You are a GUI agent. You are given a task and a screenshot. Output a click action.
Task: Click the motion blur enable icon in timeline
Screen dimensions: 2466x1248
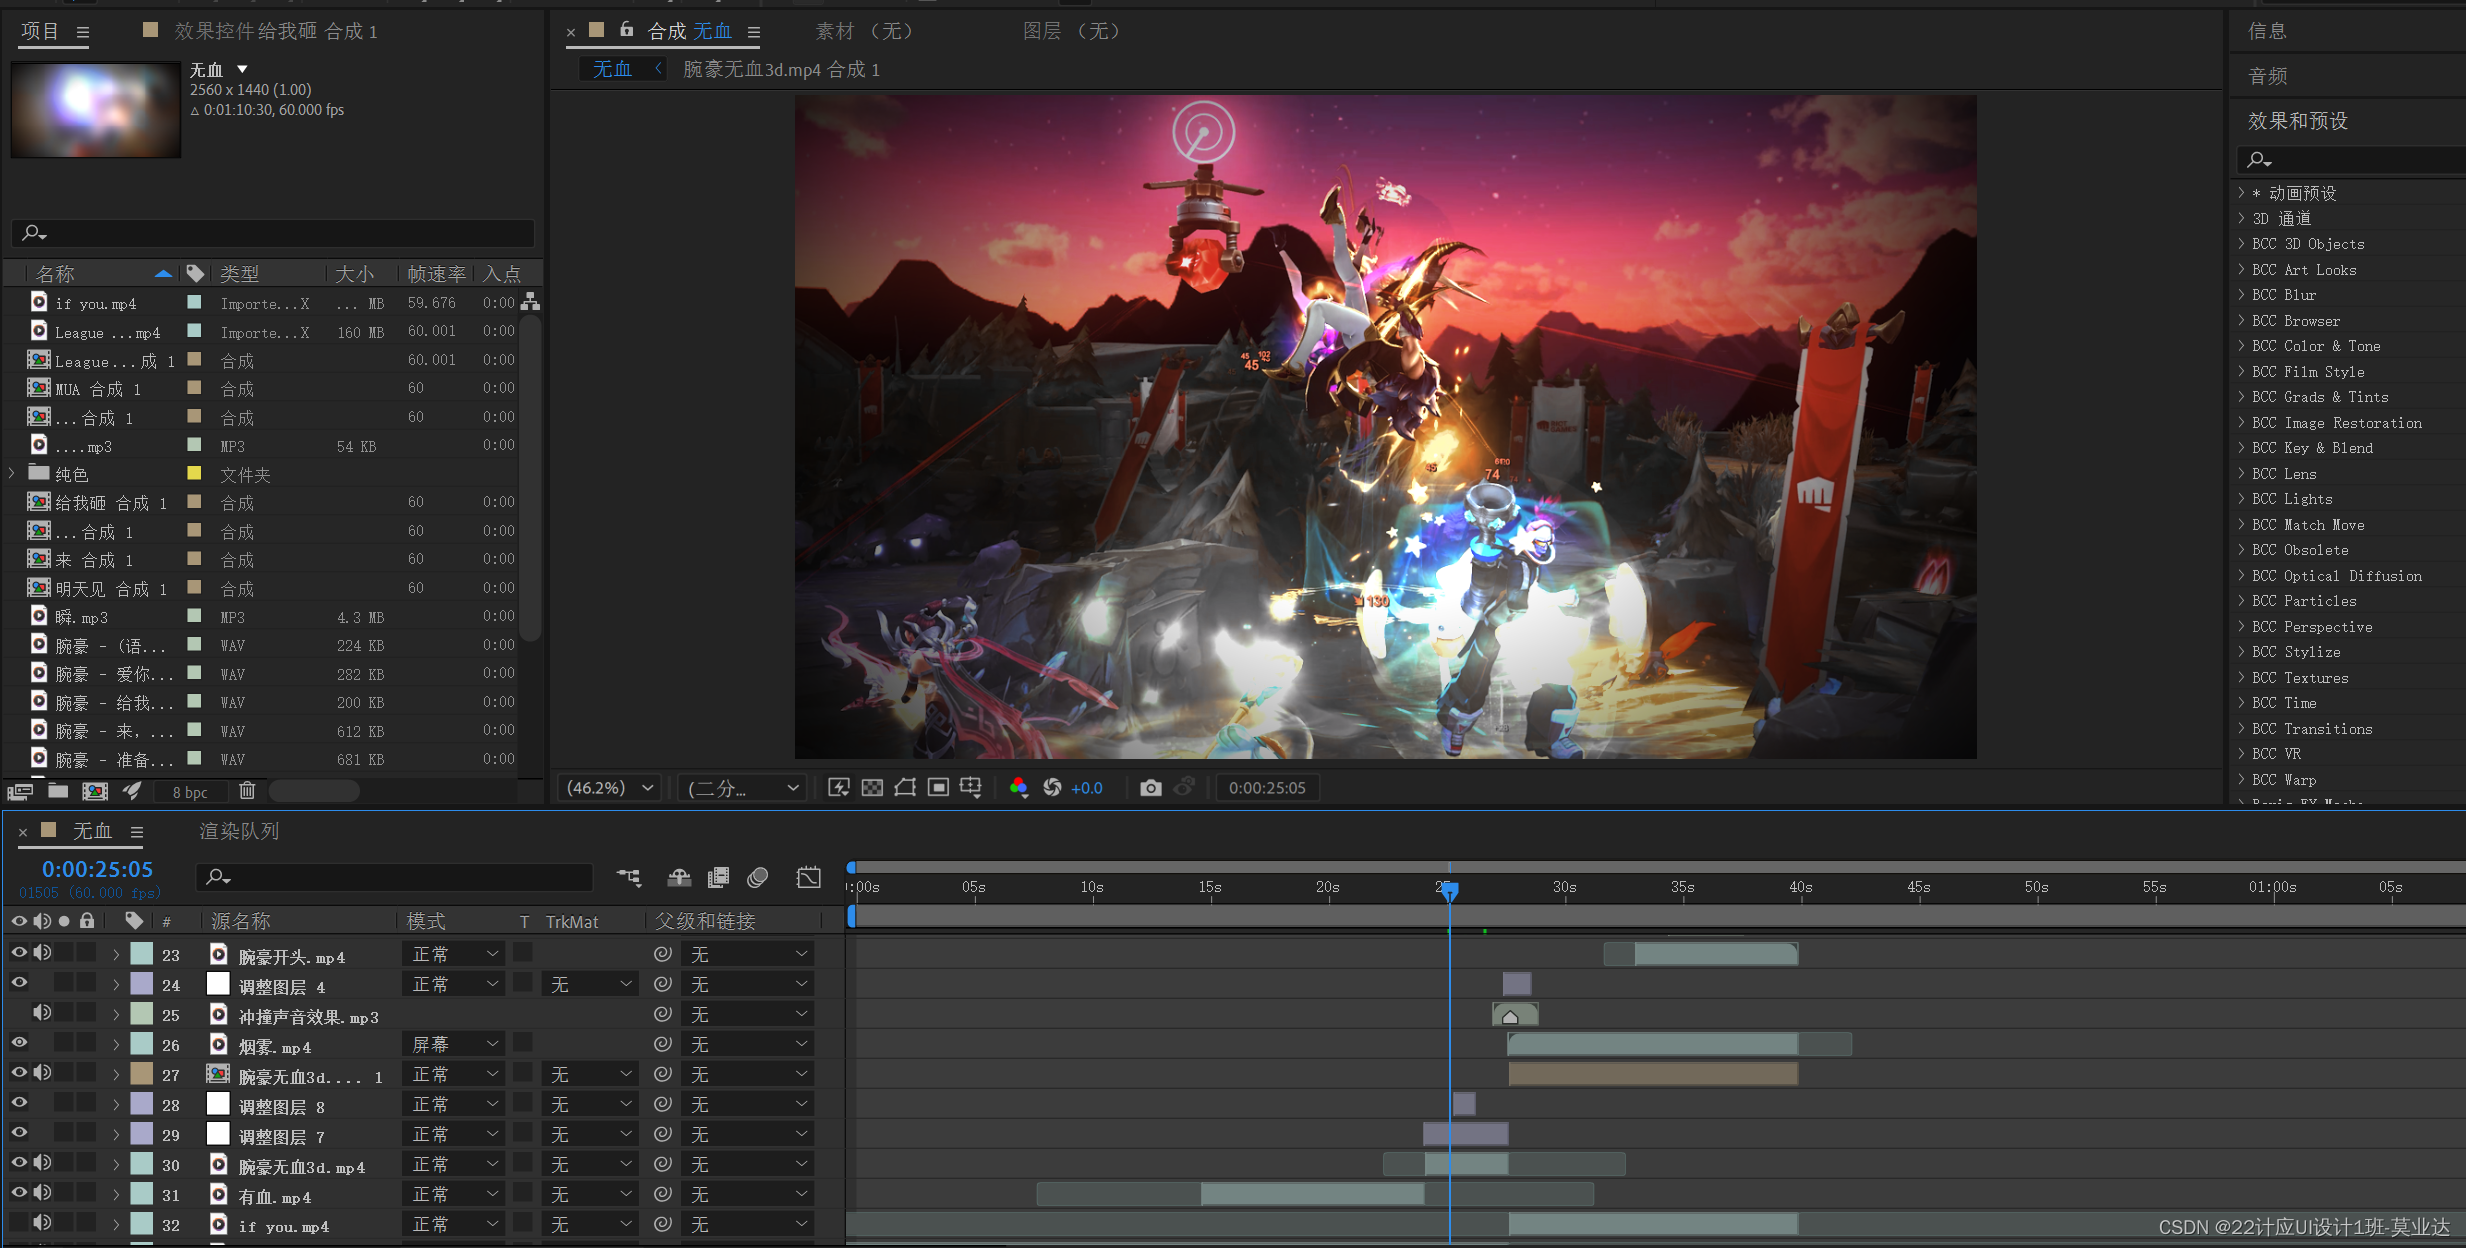pos(758,877)
